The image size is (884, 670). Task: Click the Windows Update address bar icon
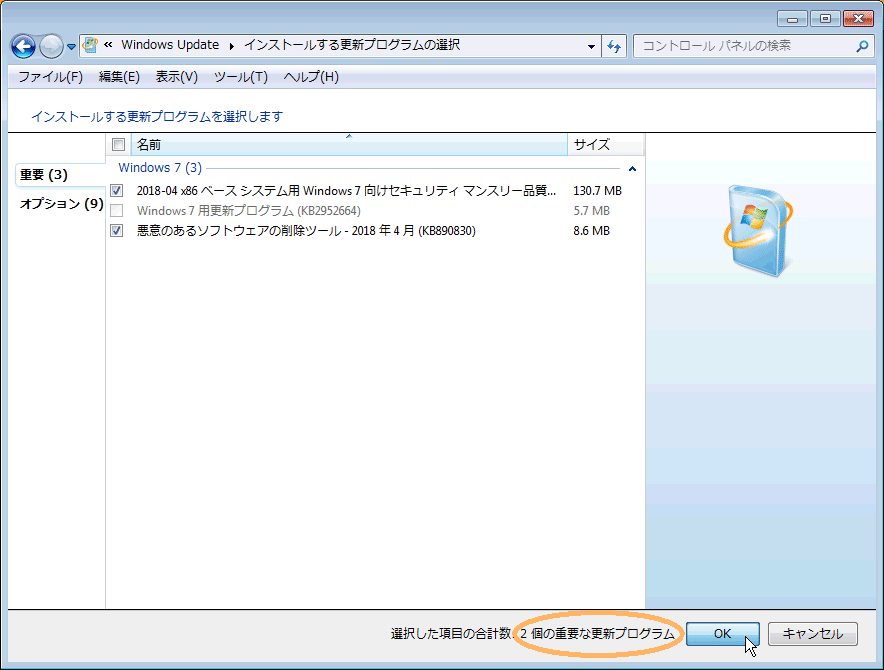coord(90,45)
